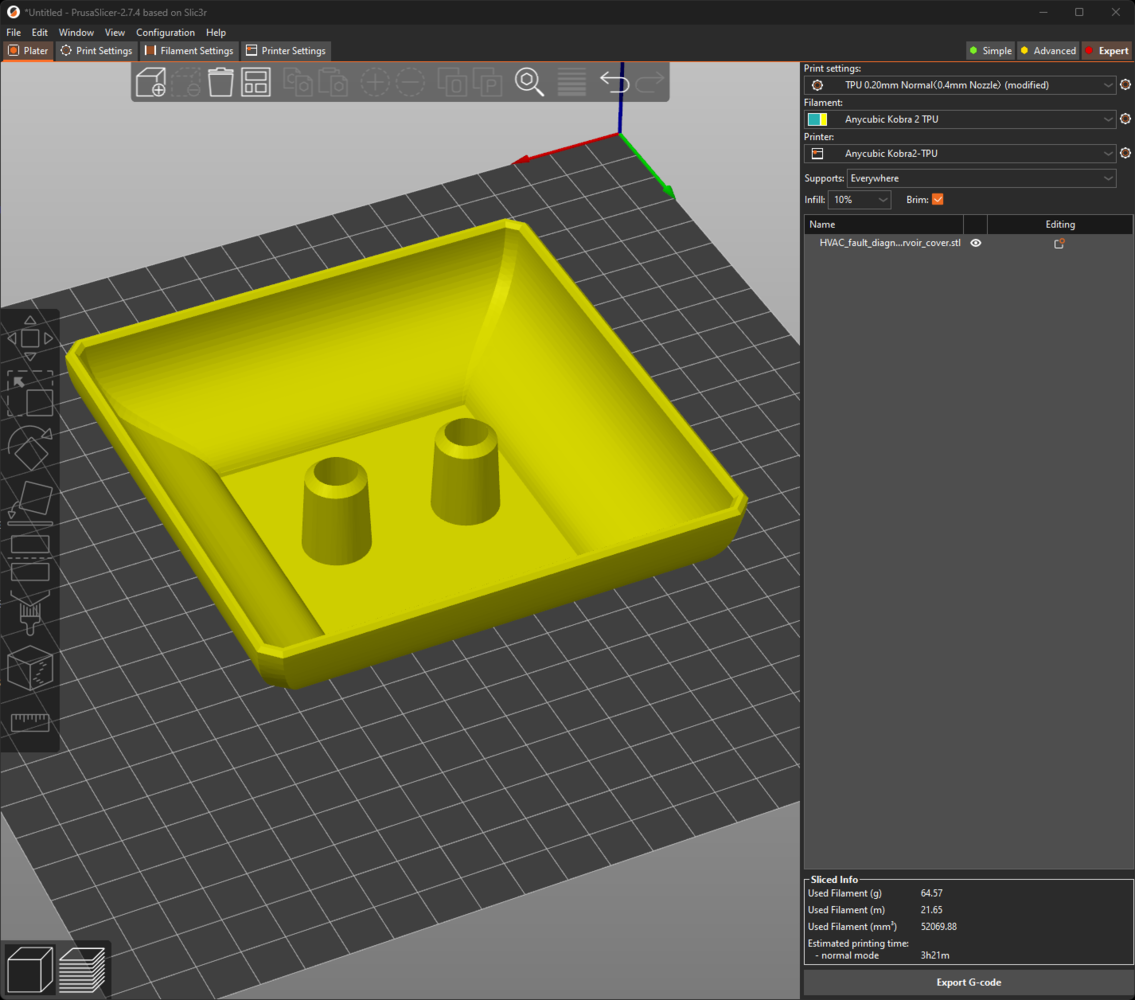
Task: Hide the HVAC model with eye icon
Action: [976, 243]
